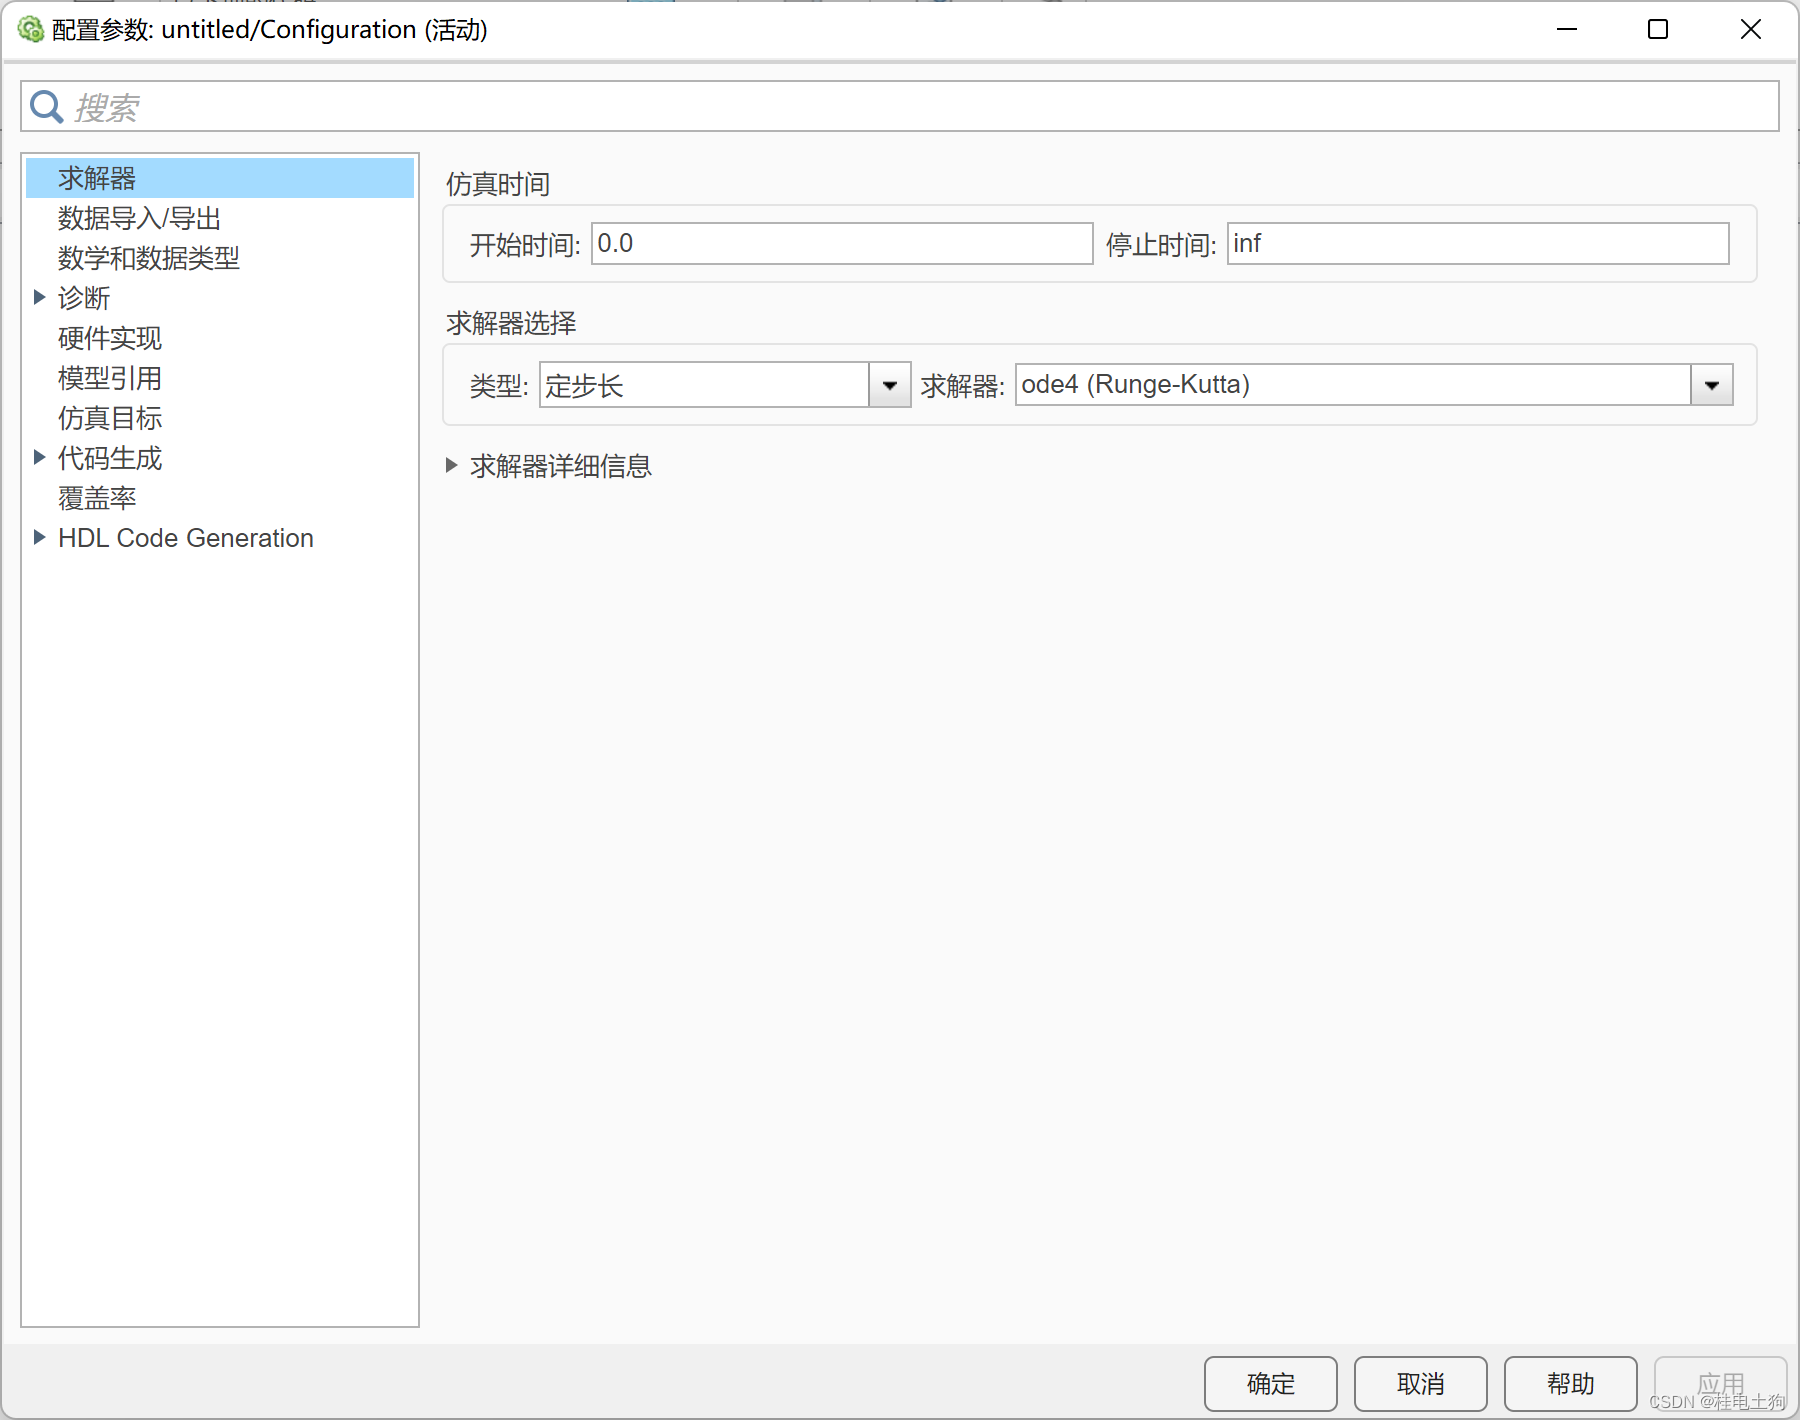Image resolution: width=1800 pixels, height=1420 pixels.
Task: Open the 硬件实现 settings page
Action: tap(109, 338)
